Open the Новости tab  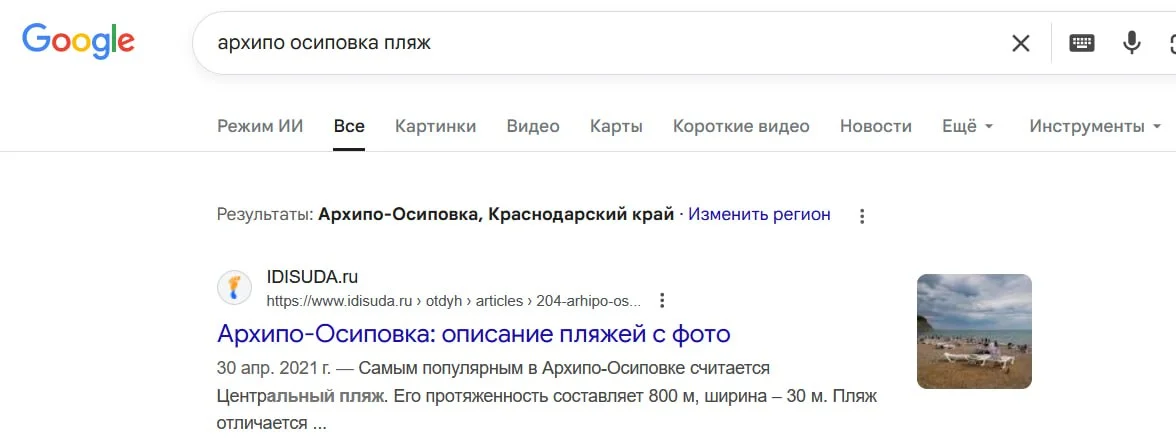[x=876, y=126]
